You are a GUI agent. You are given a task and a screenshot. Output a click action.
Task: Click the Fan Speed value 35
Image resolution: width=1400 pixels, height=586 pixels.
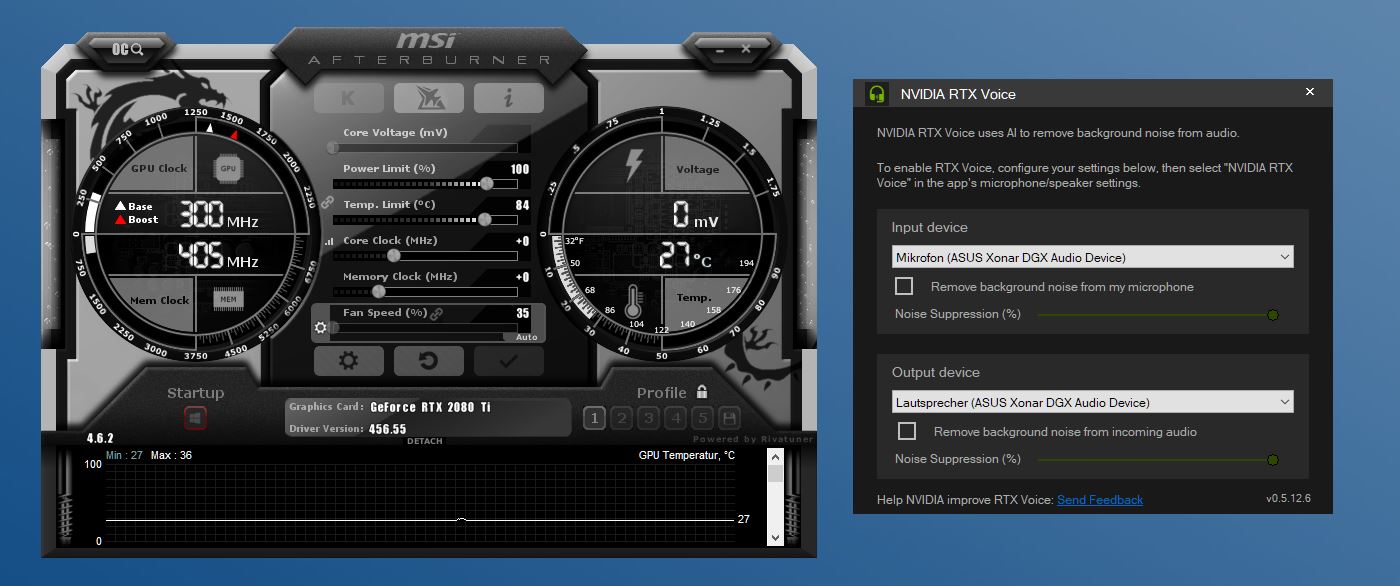coord(522,313)
